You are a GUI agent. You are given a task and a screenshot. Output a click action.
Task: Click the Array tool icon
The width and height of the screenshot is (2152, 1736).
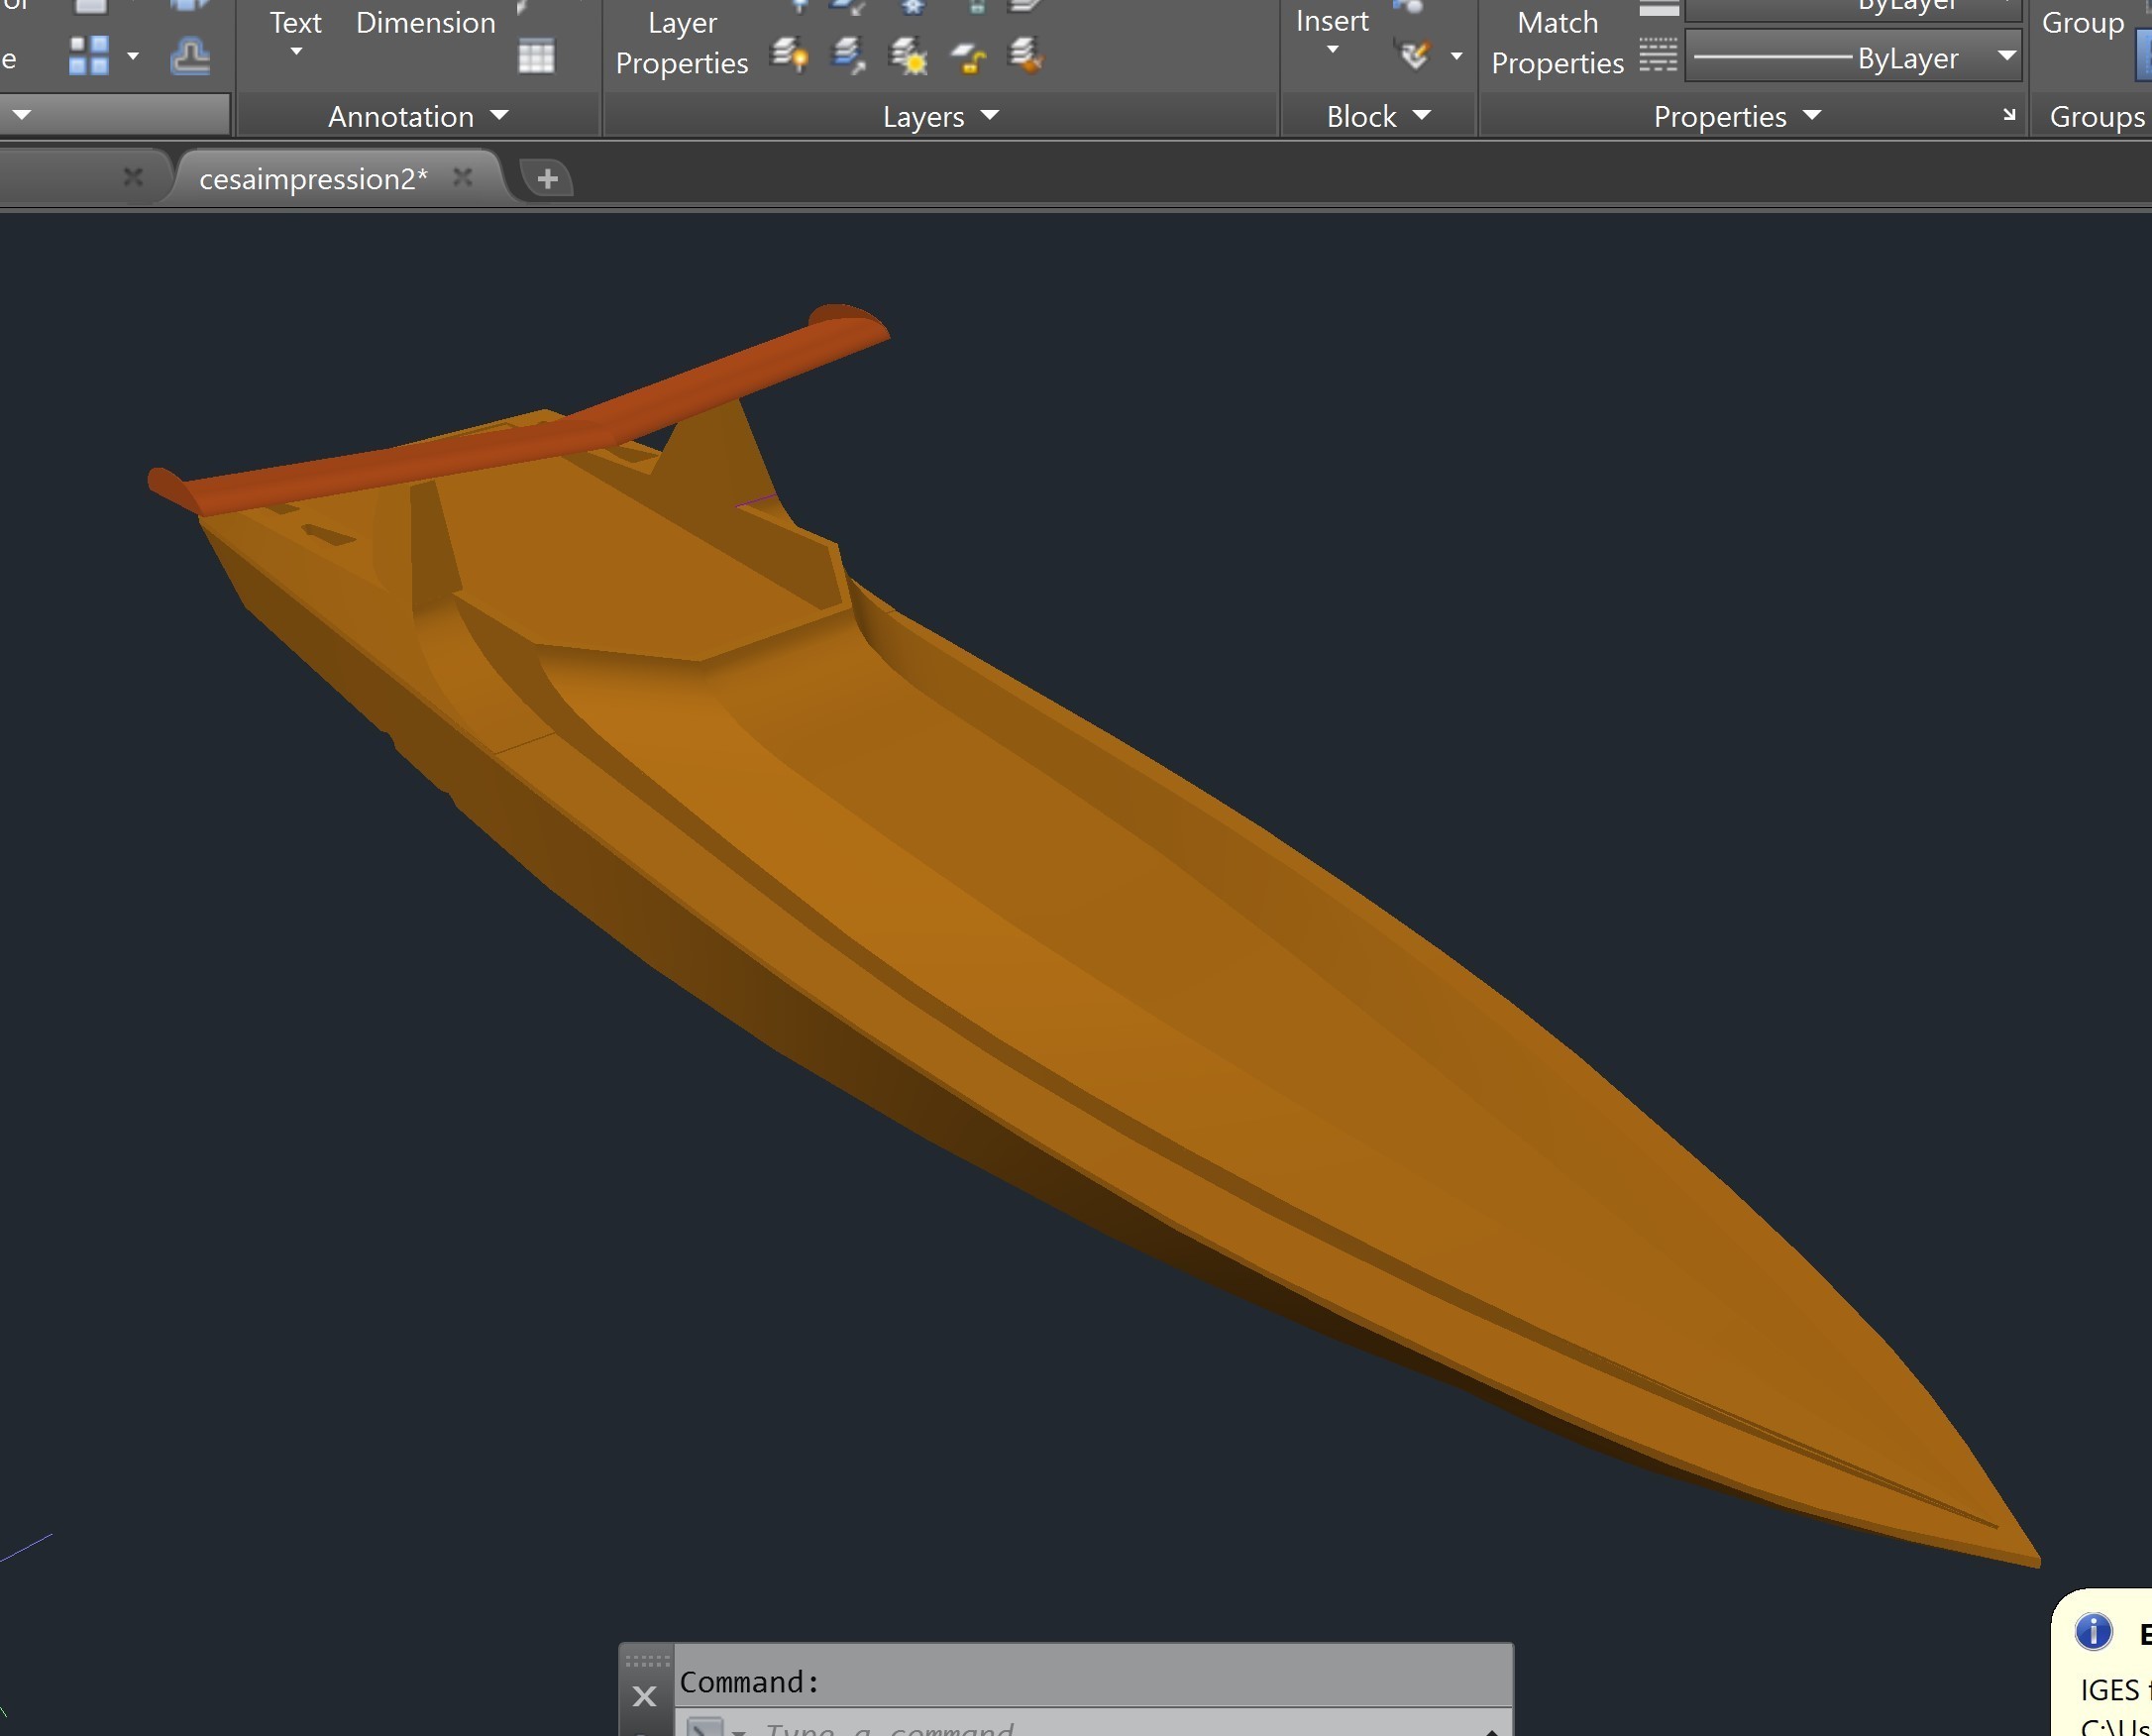[x=88, y=56]
